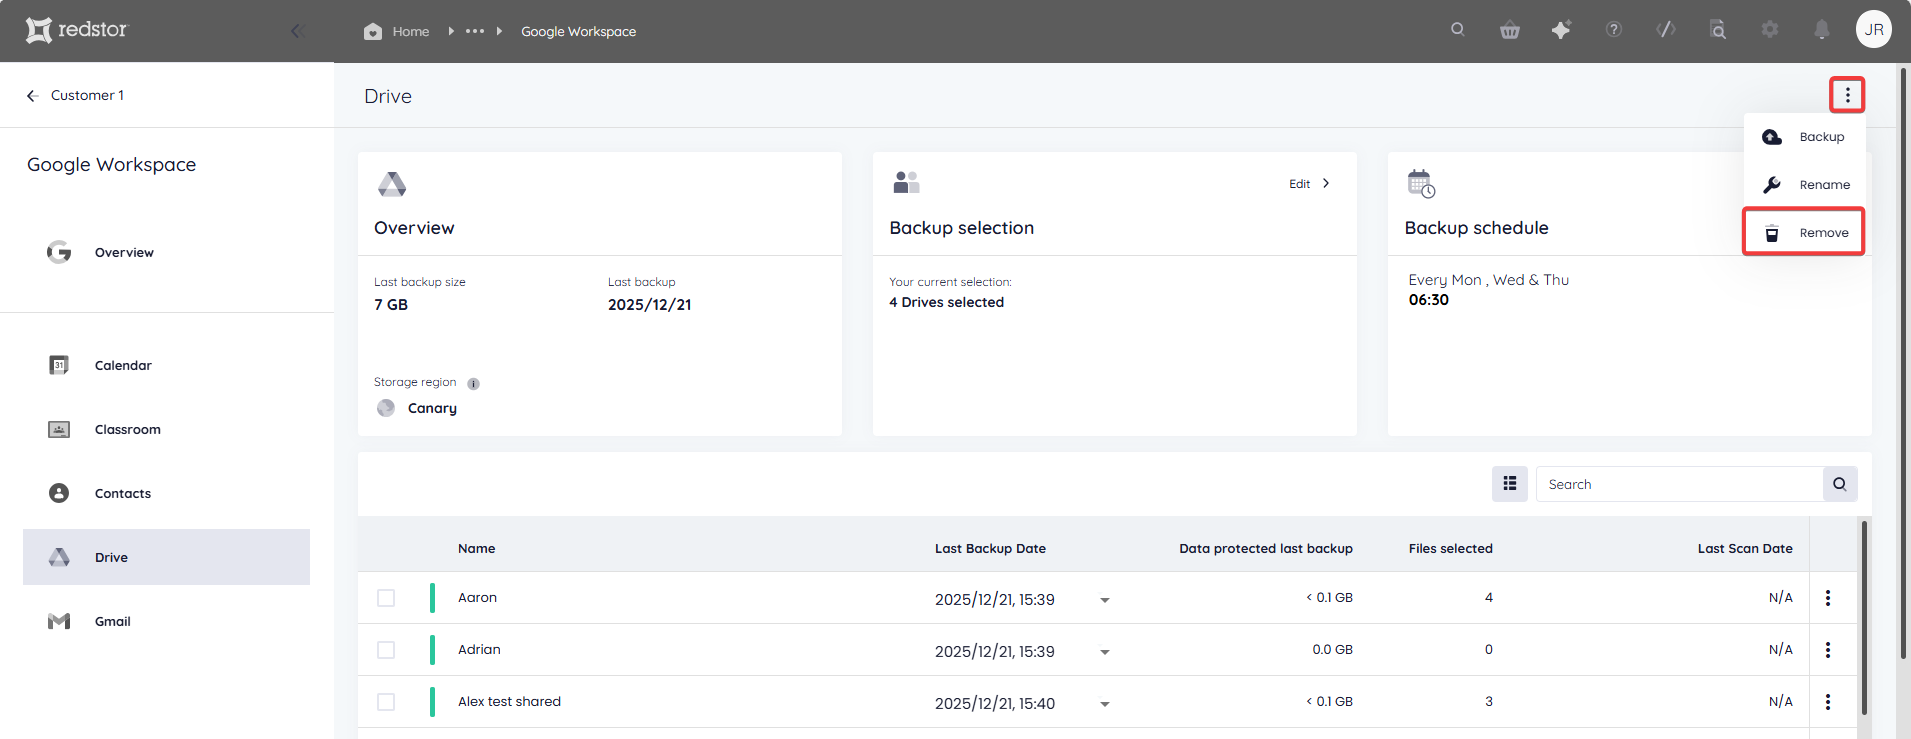
Task: Open Calendar in the sidebar
Action: pyautogui.click(x=166, y=365)
